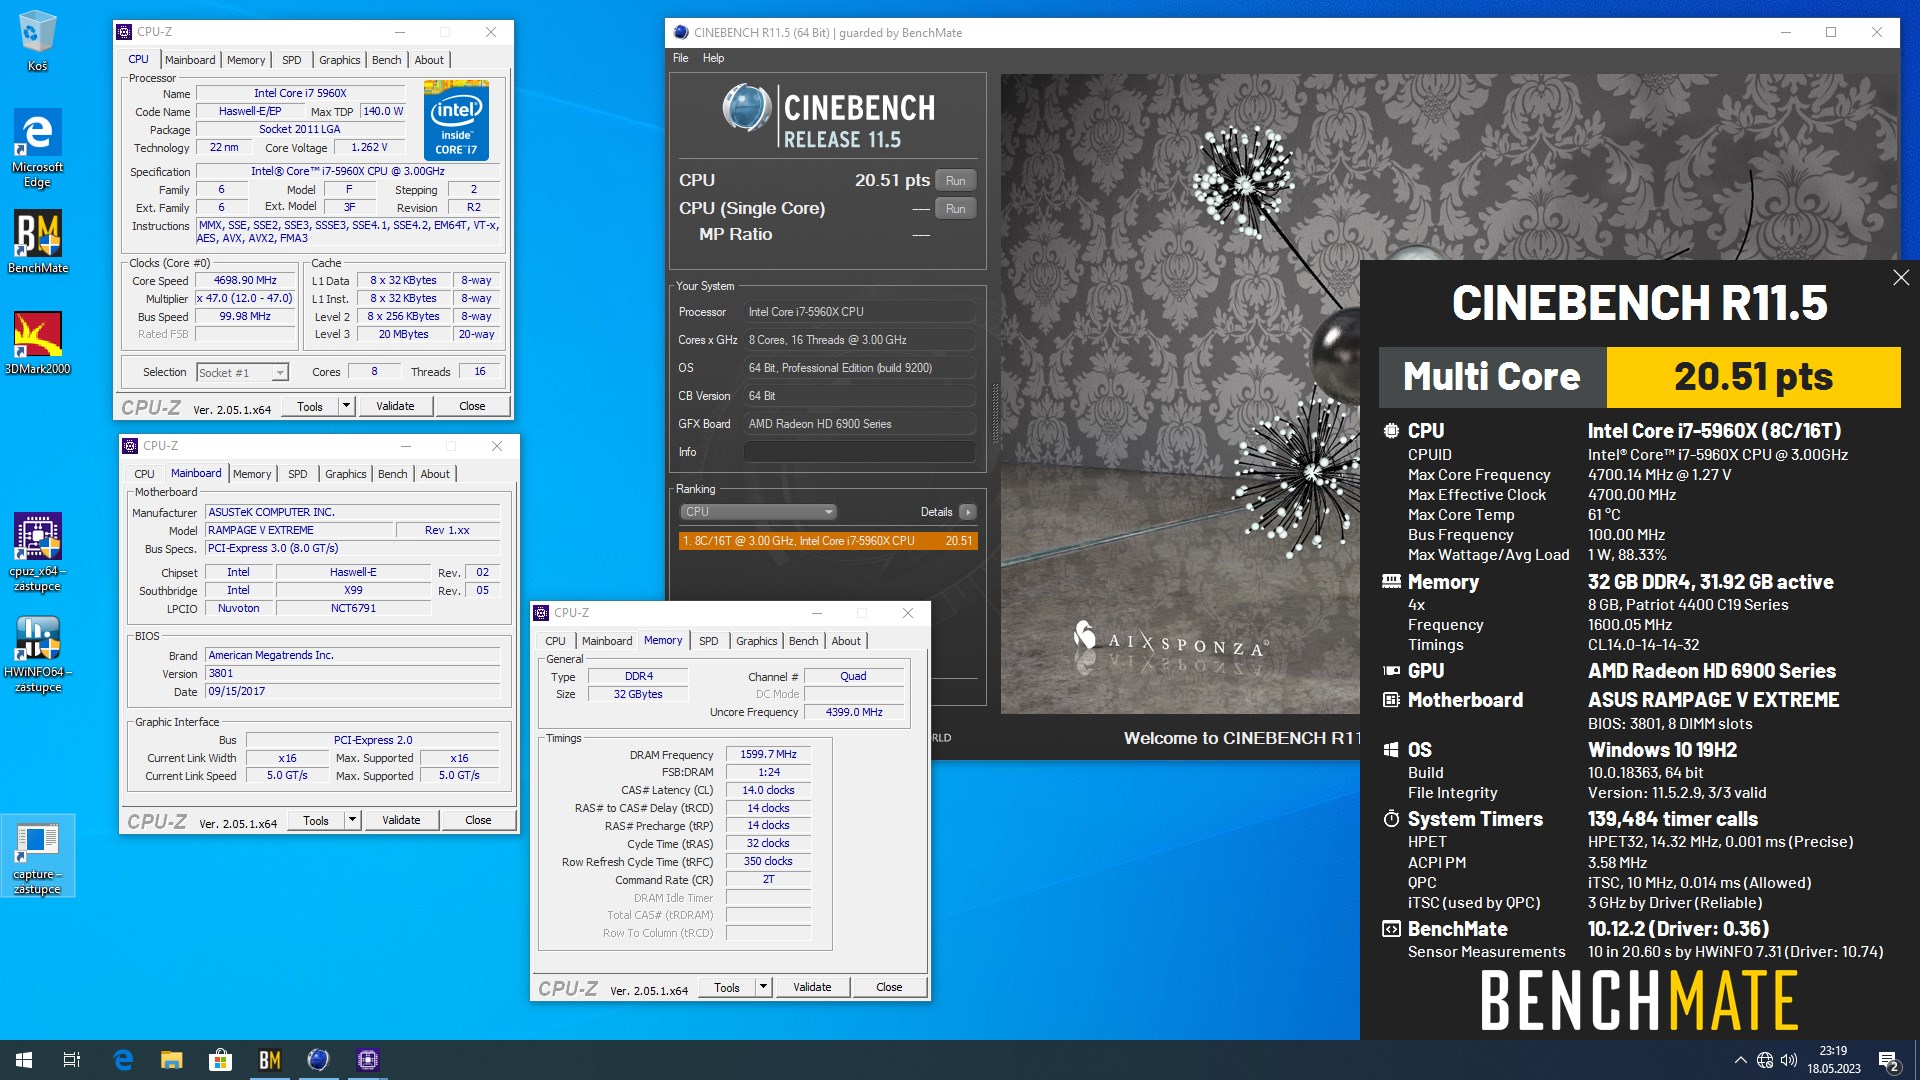Open the Ranking CPU combo box
1920x1080 pixels.
pyautogui.click(x=759, y=512)
